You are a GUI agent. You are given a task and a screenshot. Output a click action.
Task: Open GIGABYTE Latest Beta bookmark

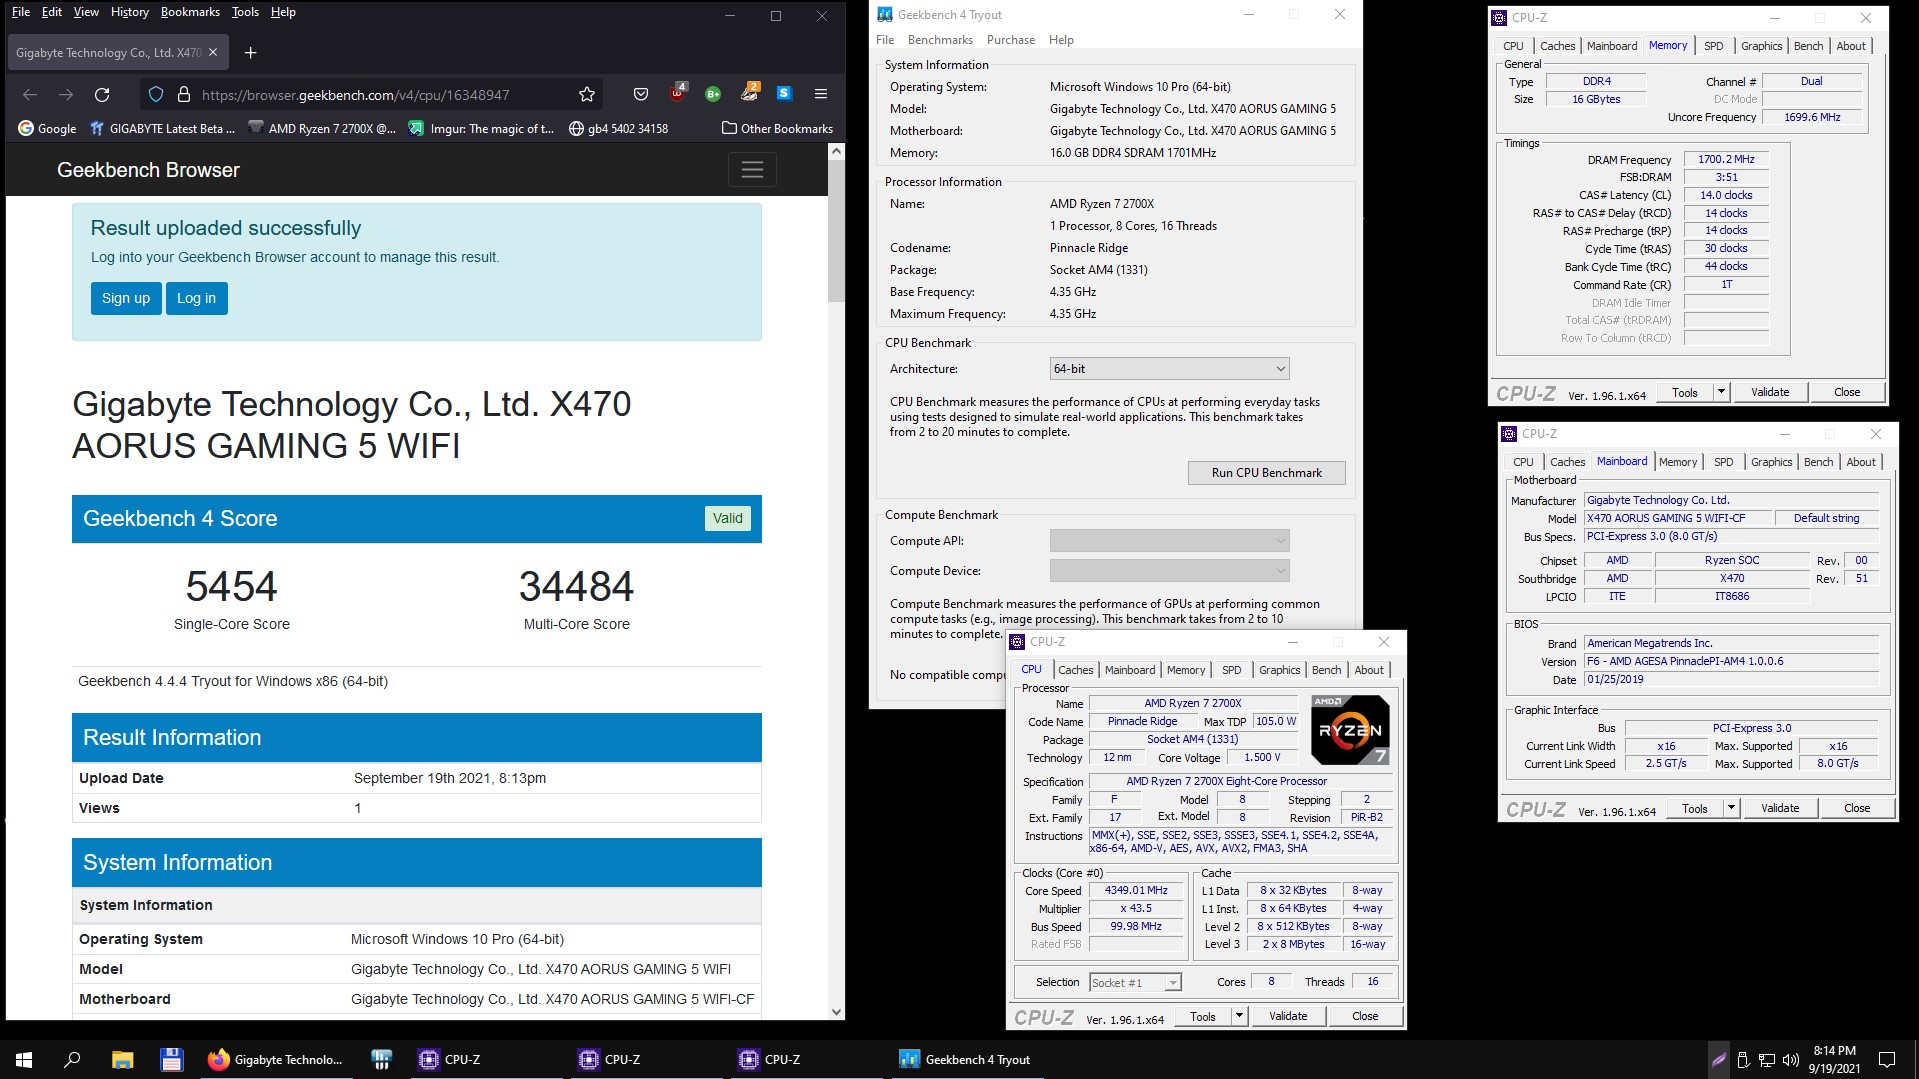[x=162, y=128]
